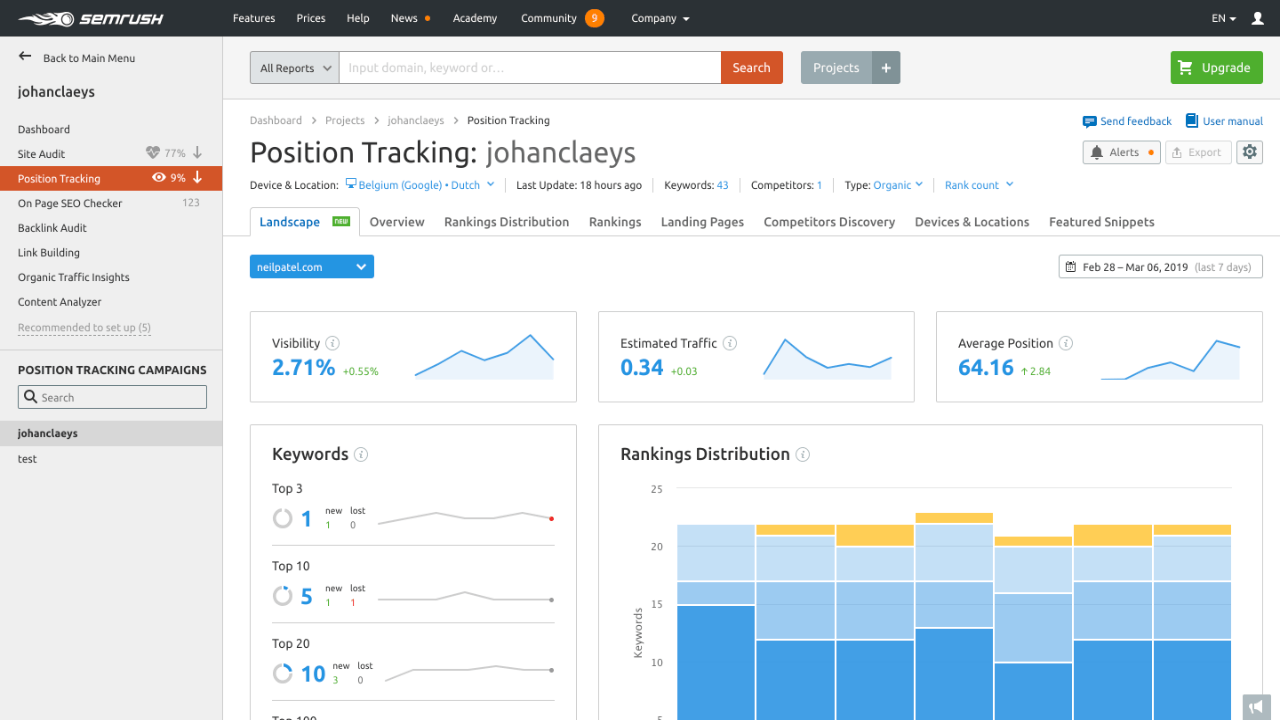This screenshot has width=1280, height=720.
Task: Open the settings gear button
Action: point(1249,152)
